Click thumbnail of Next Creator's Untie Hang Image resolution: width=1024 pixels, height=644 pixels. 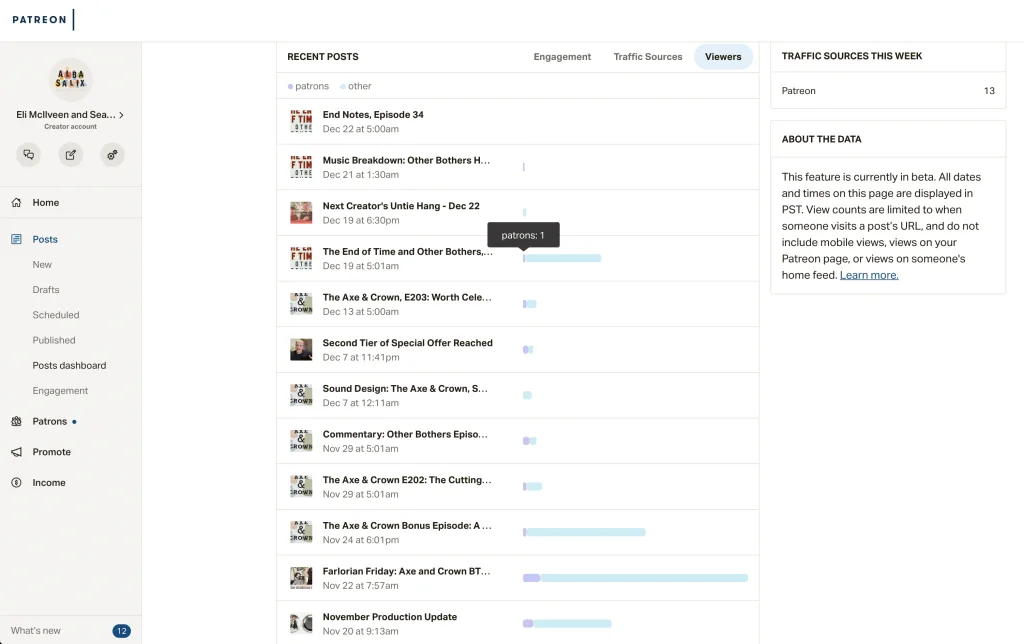[301, 213]
